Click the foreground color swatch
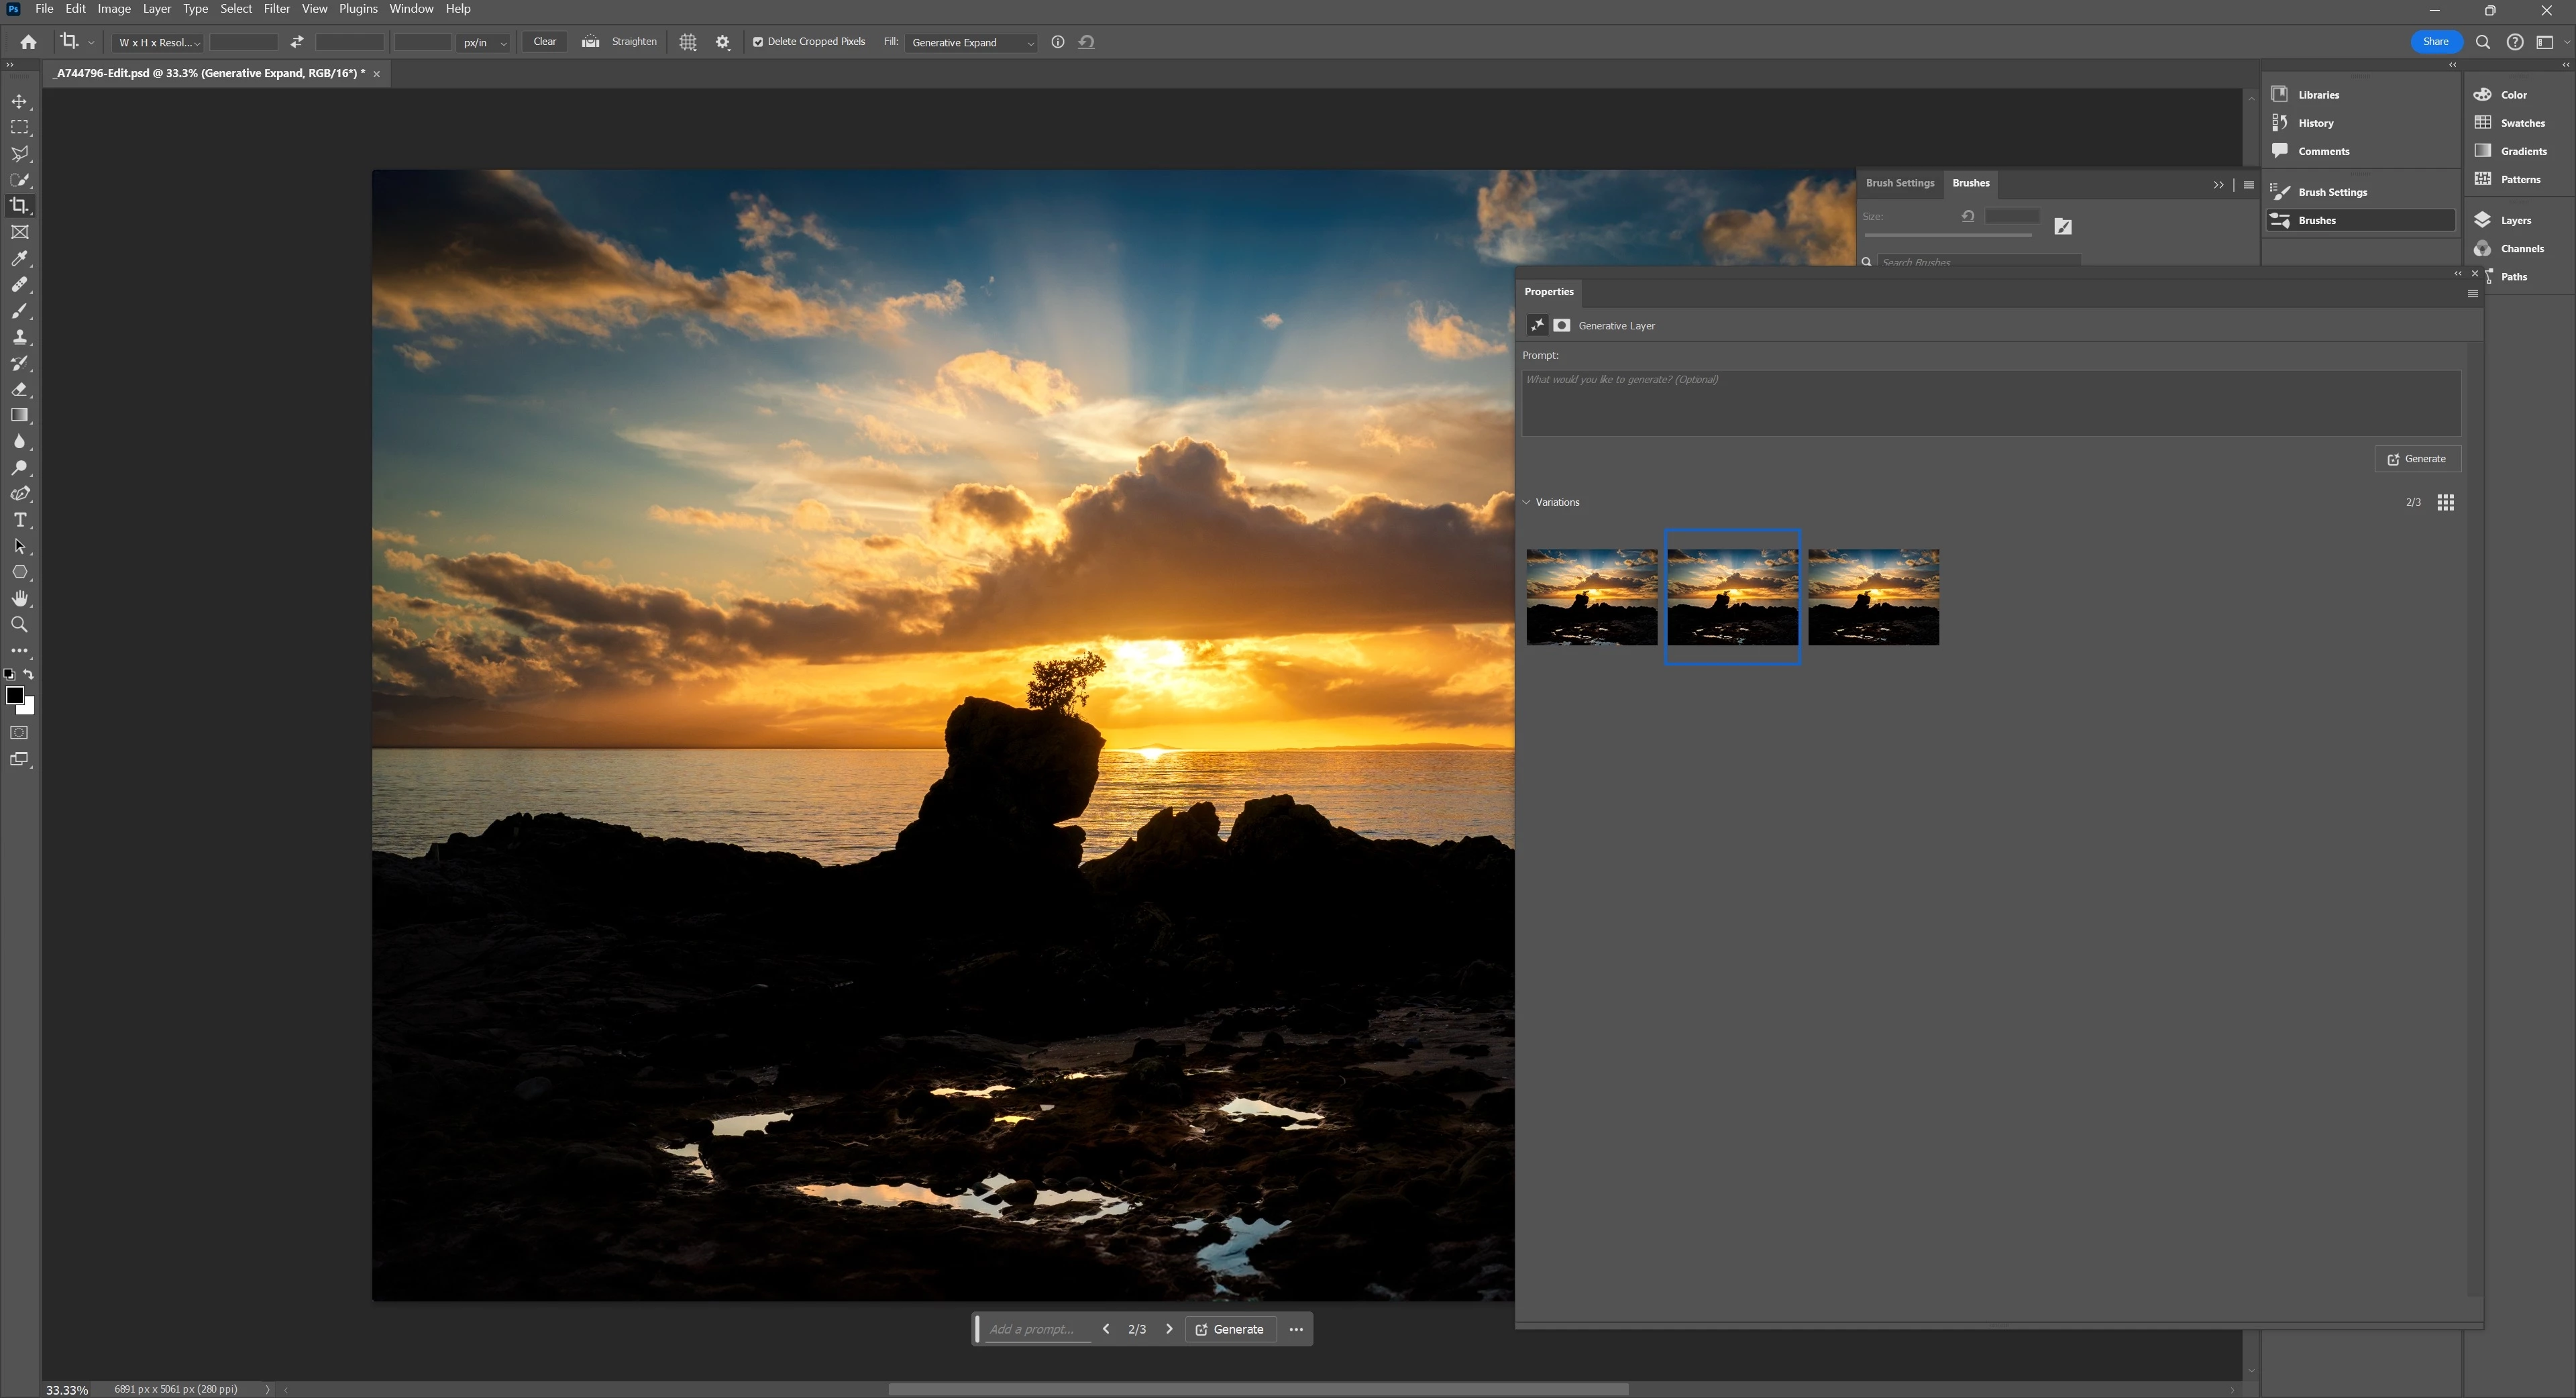2576x1398 pixels. point(14,696)
